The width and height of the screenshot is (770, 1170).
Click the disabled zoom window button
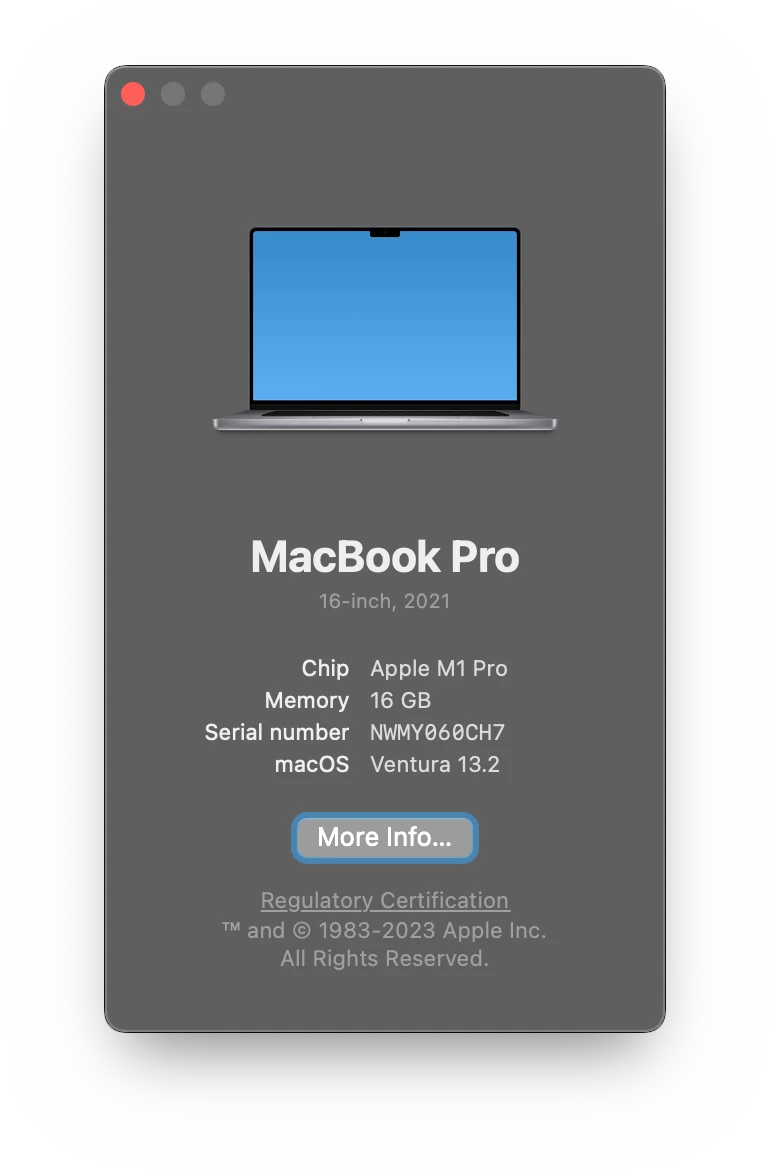pyautogui.click(x=213, y=94)
